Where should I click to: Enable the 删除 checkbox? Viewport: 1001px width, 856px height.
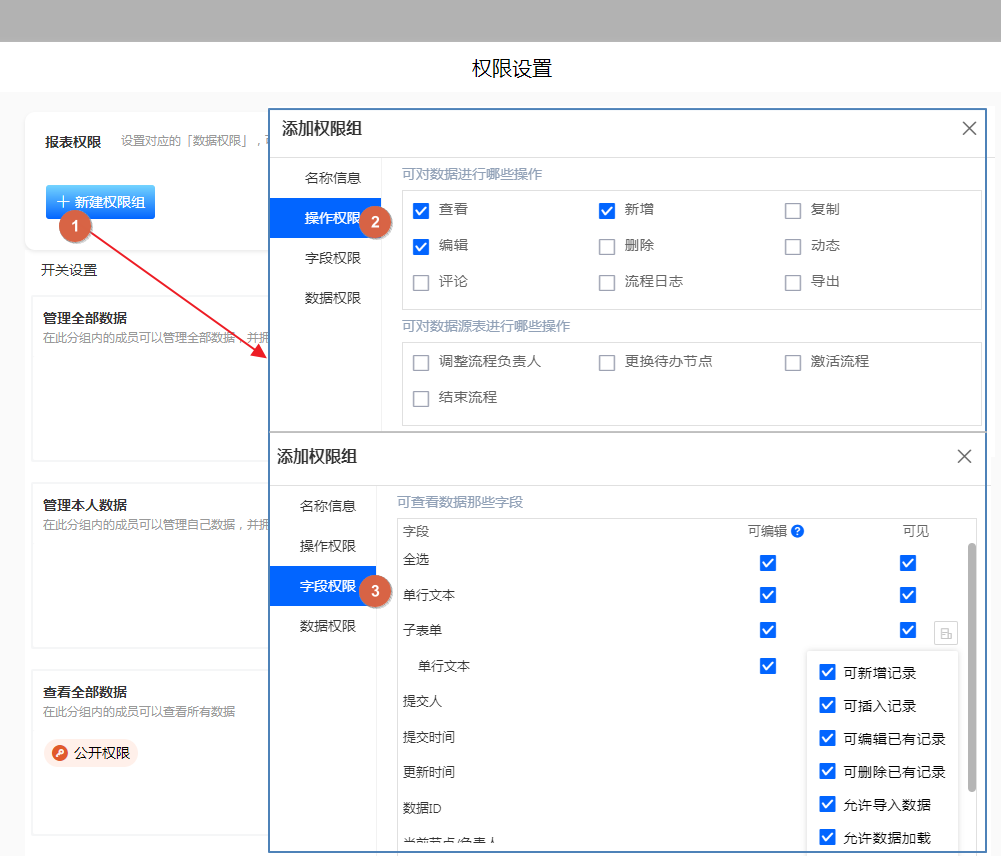coord(607,246)
